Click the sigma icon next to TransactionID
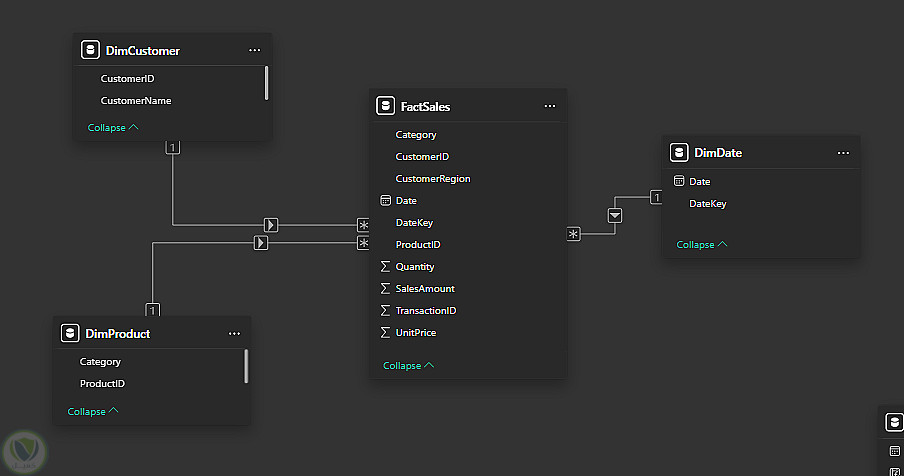The height and width of the screenshot is (476, 904). [x=385, y=311]
